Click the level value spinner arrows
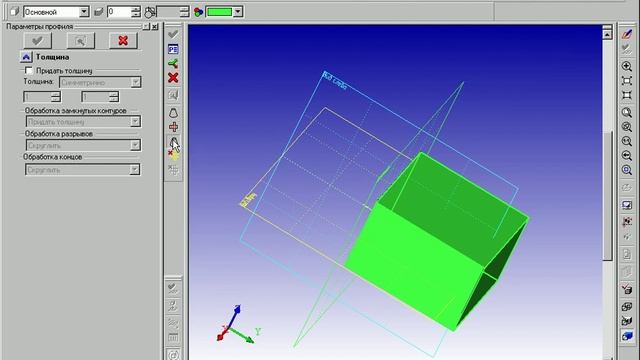This screenshot has height=360, width=640. click(136, 12)
